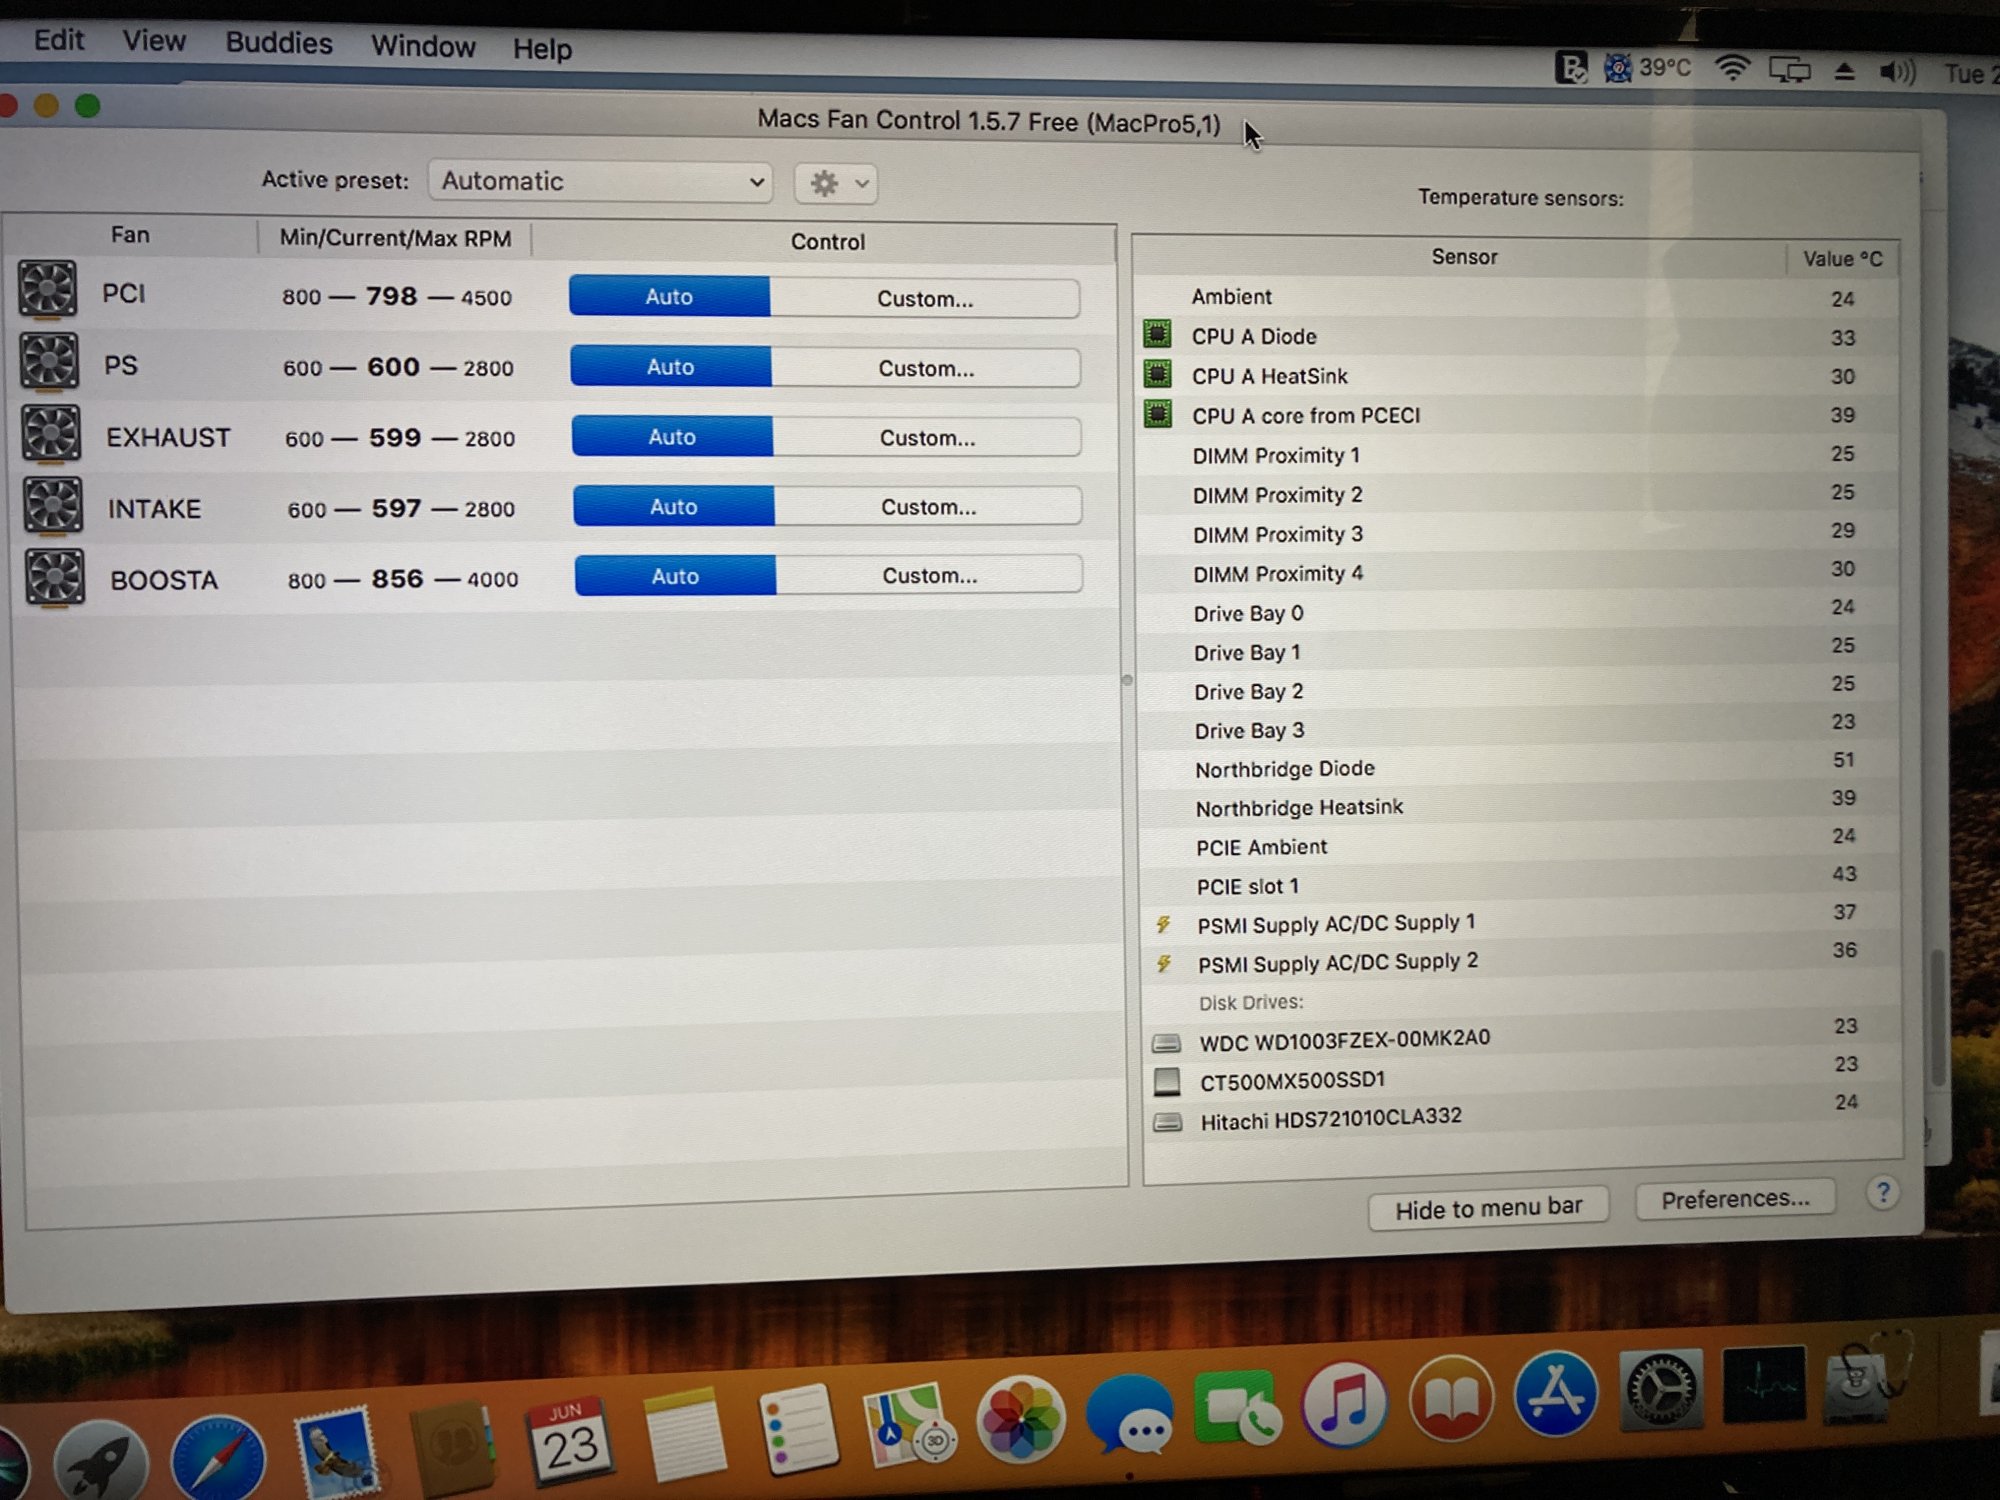Image resolution: width=2000 pixels, height=1500 pixels.
Task: Click the Min/Current/Max RPM column header
Action: pos(395,238)
